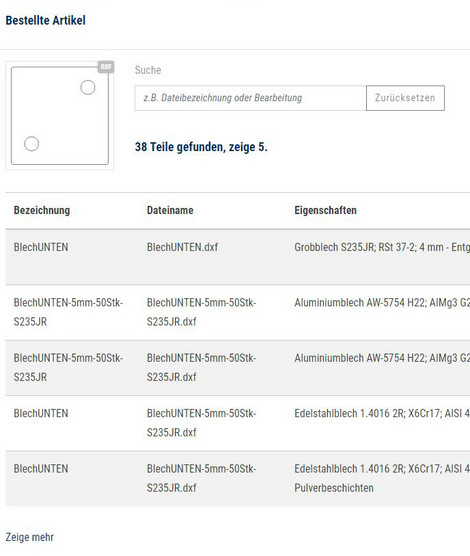Image resolution: width=470 pixels, height=556 pixels.
Task: Sort by Bezeichnung column header
Action: [42, 210]
